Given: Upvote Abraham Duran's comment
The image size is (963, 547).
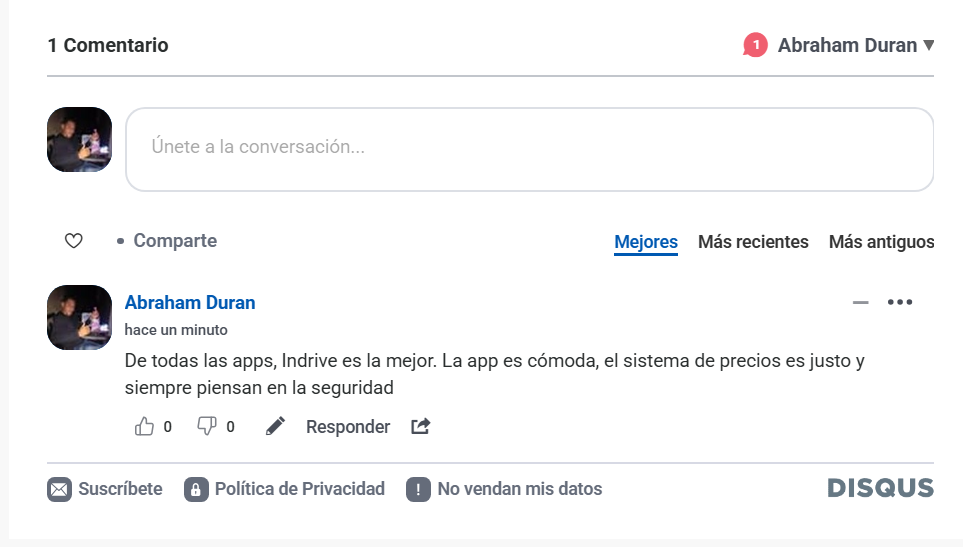Looking at the screenshot, I should (x=145, y=427).
